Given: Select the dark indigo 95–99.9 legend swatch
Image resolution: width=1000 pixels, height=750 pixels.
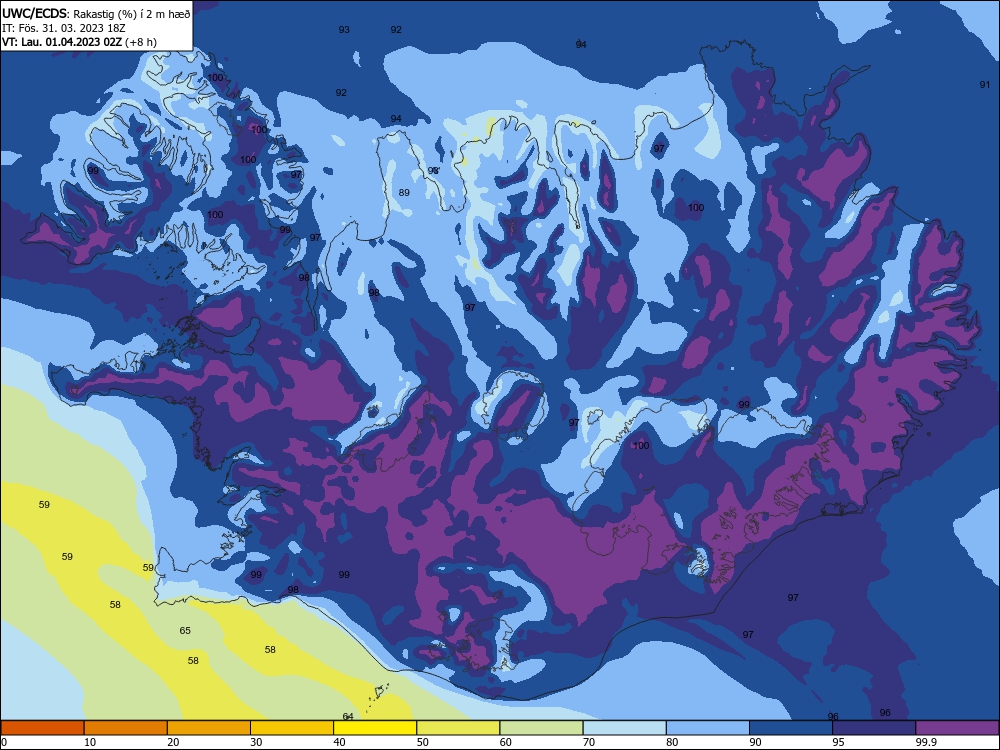Looking at the screenshot, I should coord(874,728).
